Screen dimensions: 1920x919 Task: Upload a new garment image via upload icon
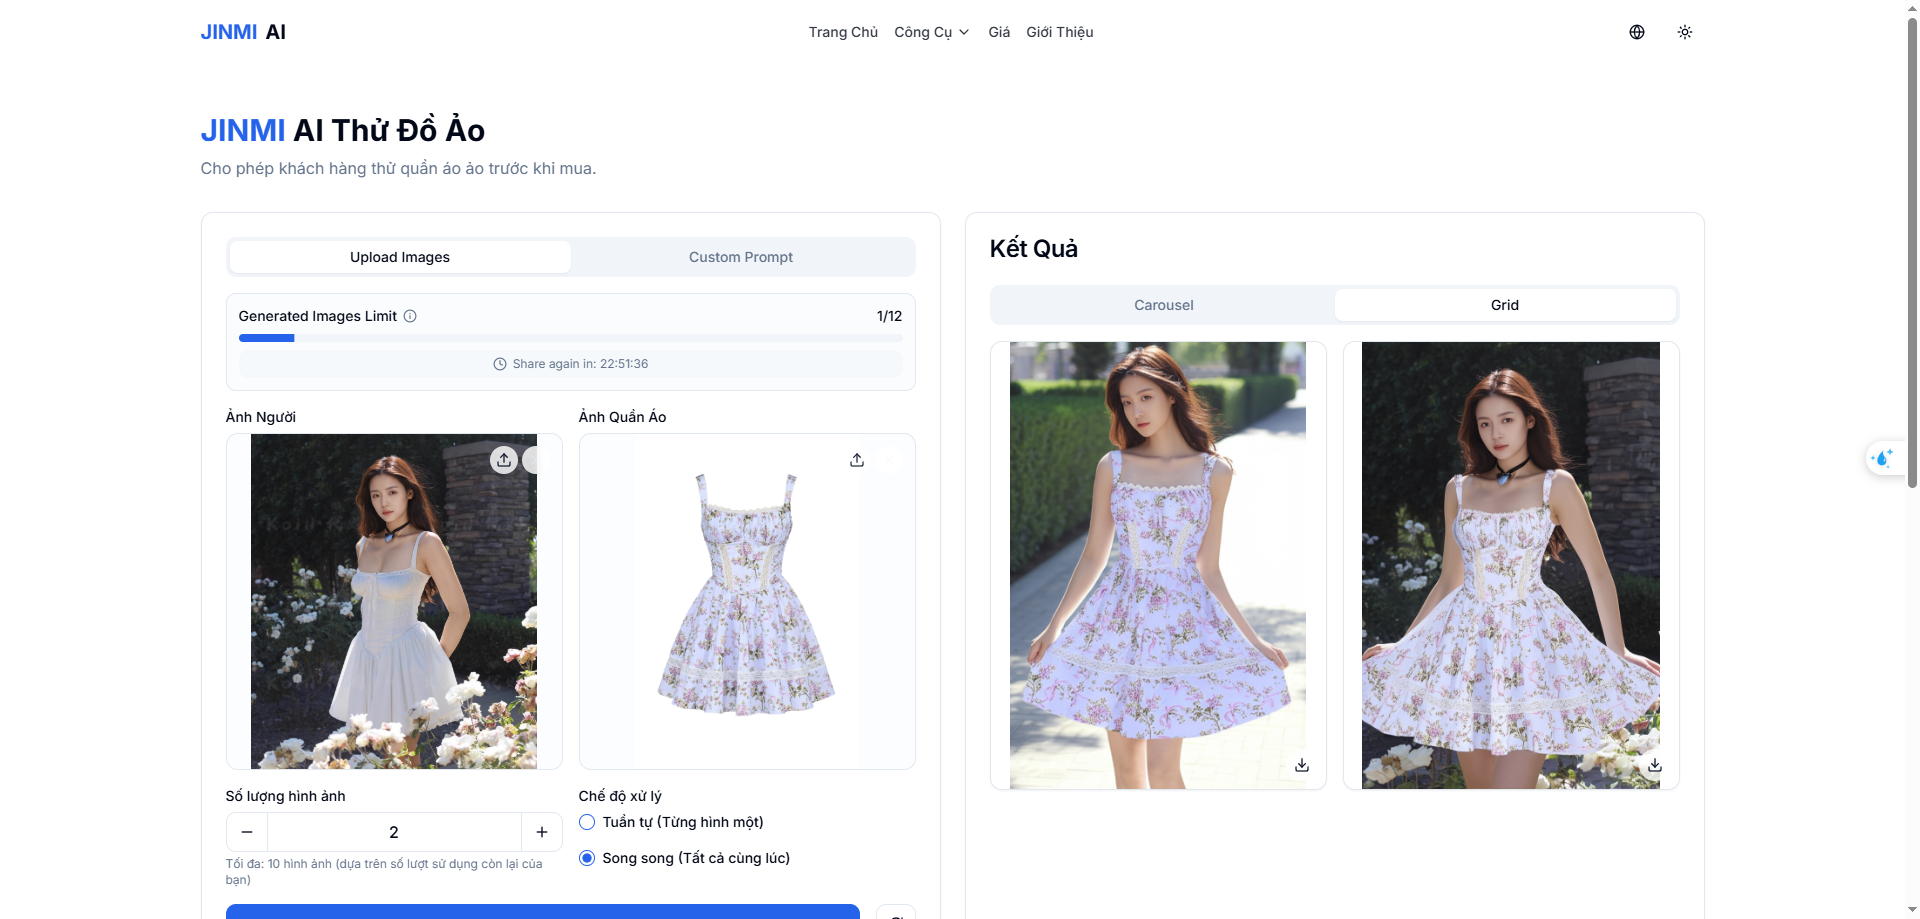coord(857,460)
